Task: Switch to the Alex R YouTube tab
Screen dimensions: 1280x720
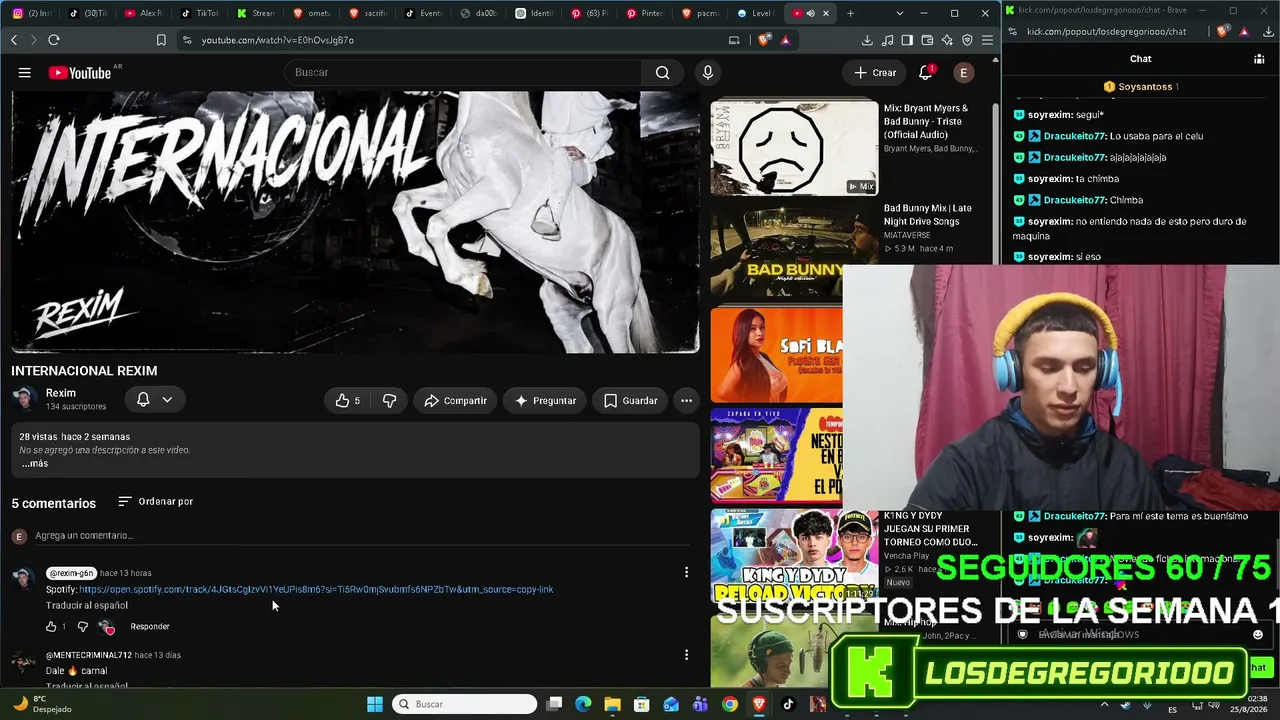Action: [x=142, y=13]
